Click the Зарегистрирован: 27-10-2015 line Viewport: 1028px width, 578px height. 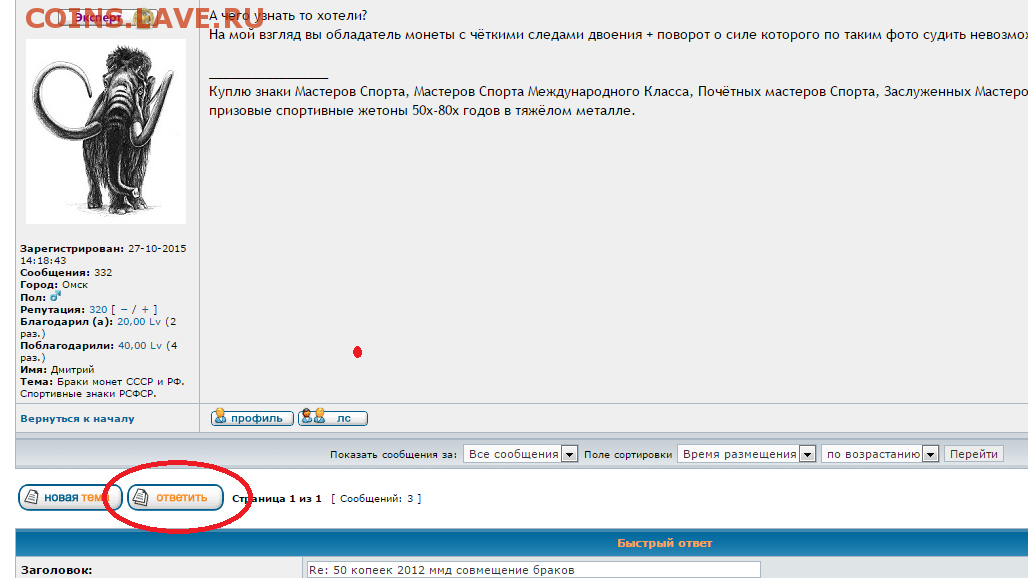coord(103,249)
